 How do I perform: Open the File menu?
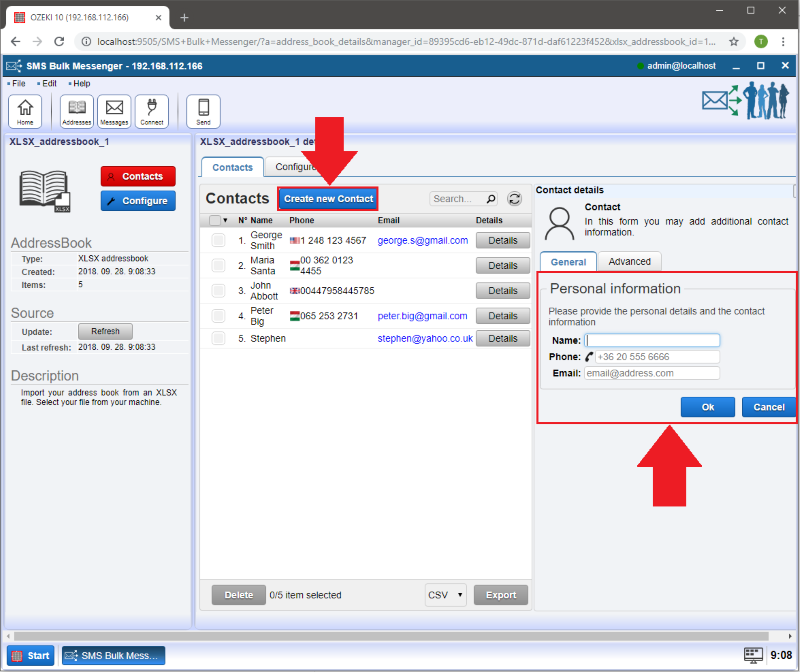[x=19, y=84]
